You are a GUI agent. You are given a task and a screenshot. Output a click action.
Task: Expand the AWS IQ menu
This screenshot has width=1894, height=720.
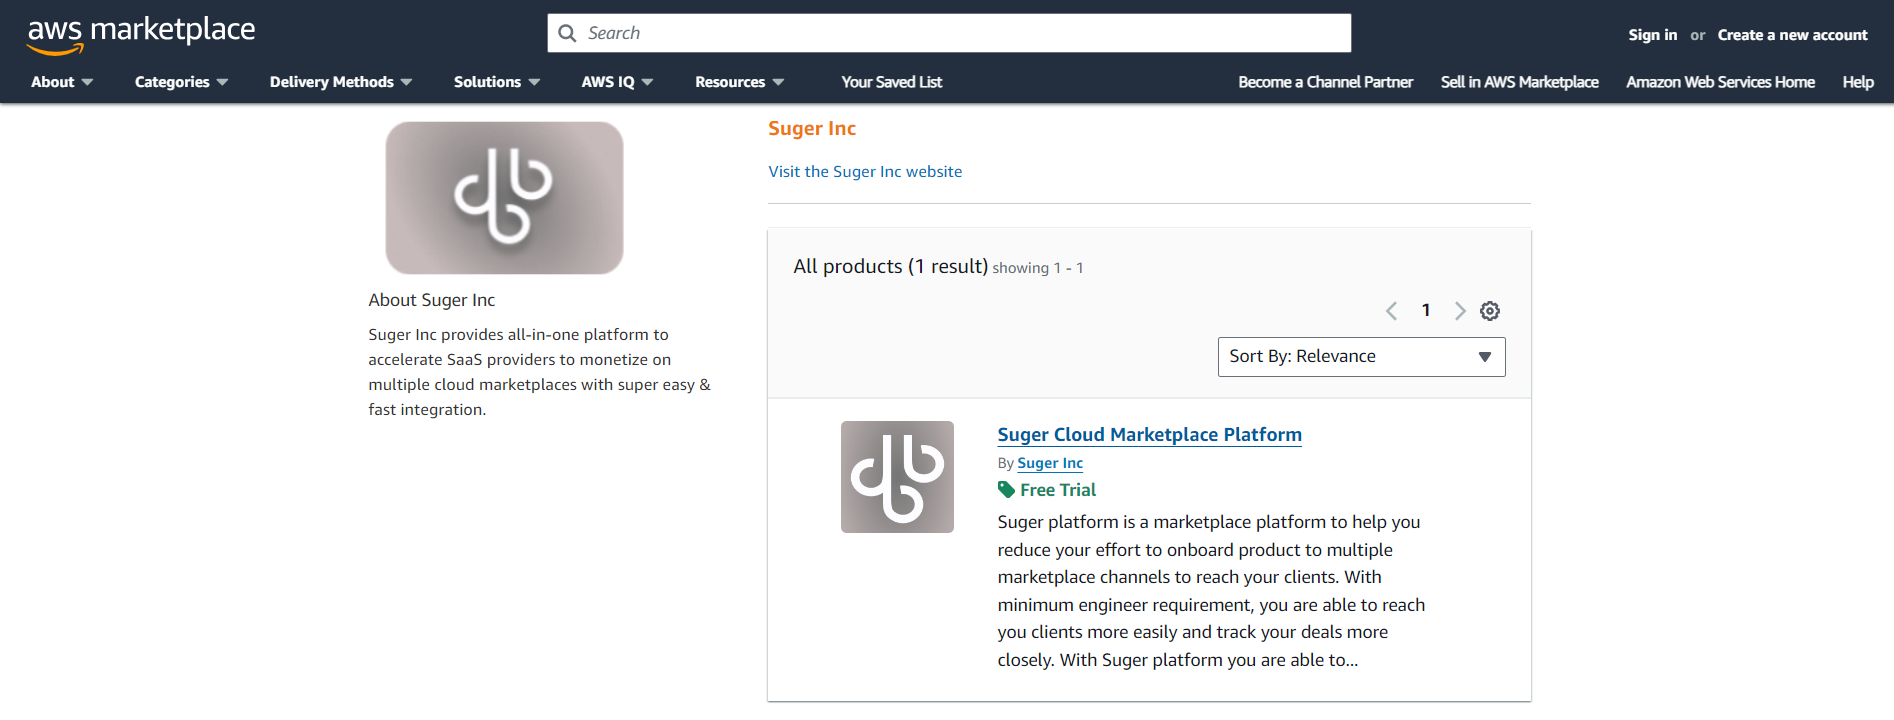[617, 82]
